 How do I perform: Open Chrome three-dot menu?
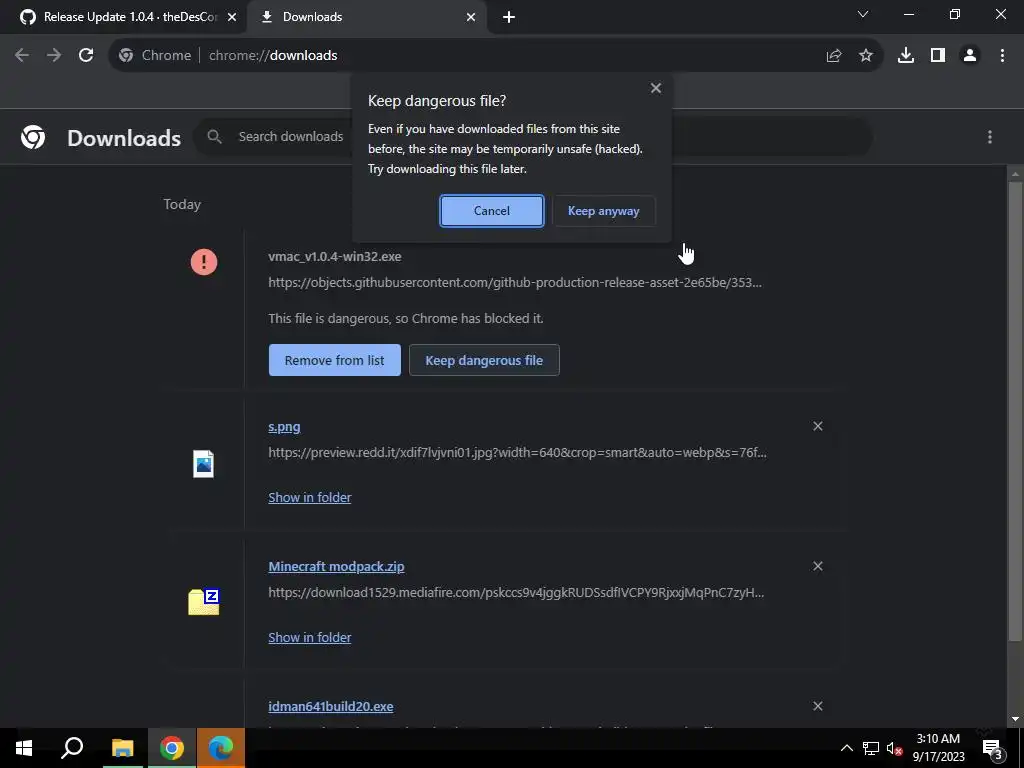point(1002,56)
